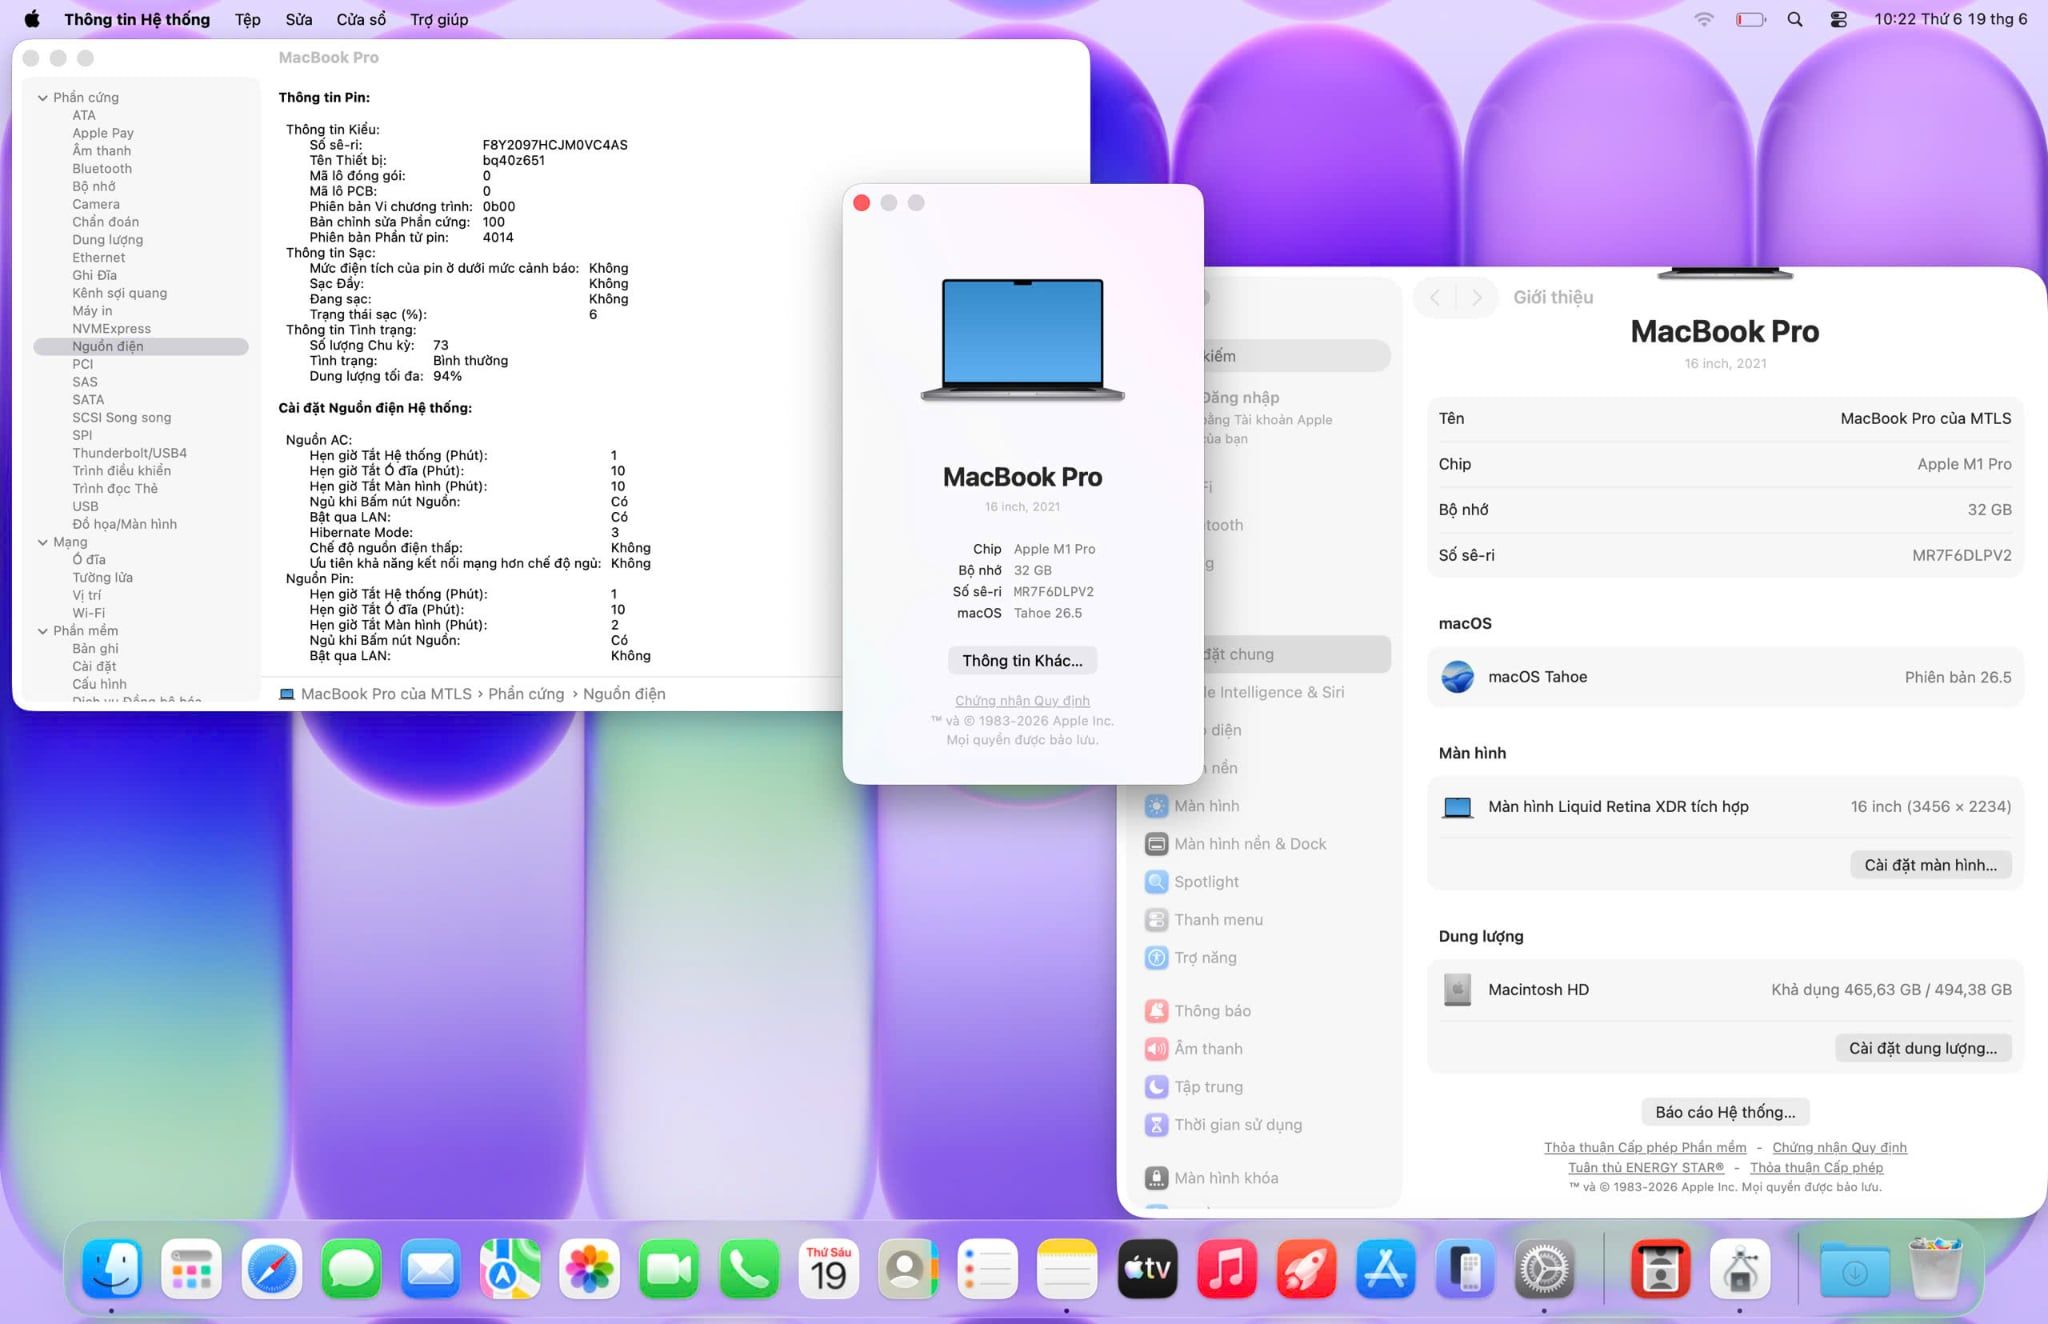Click the macOS Tahoe version row
The height and width of the screenshot is (1324, 2048).
click(1725, 677)
